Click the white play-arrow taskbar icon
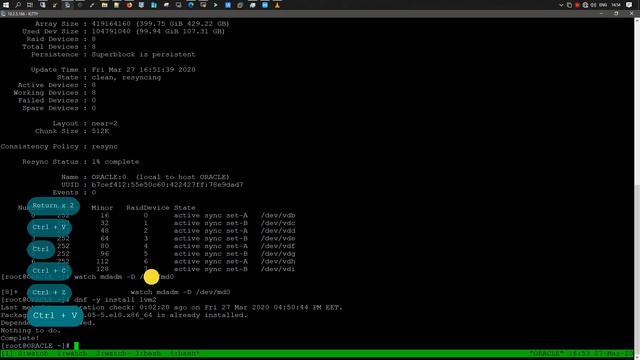Screen dimensions: 640x360 (216, 5)
